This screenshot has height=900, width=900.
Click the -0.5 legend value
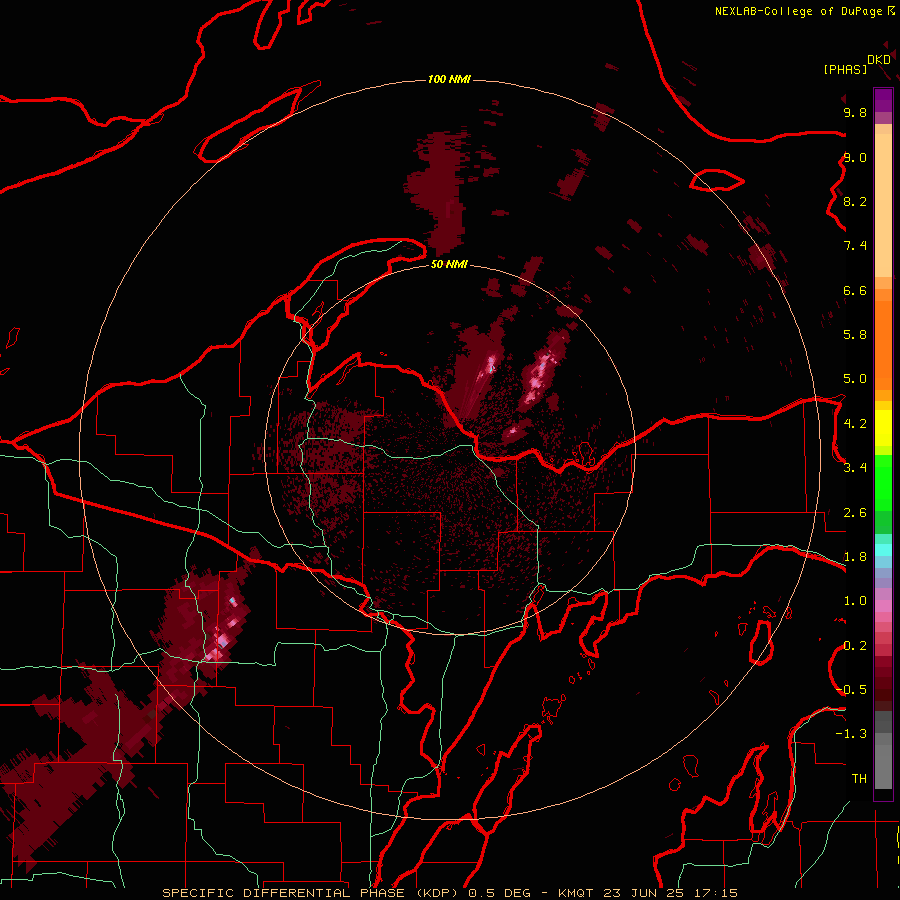852,690
